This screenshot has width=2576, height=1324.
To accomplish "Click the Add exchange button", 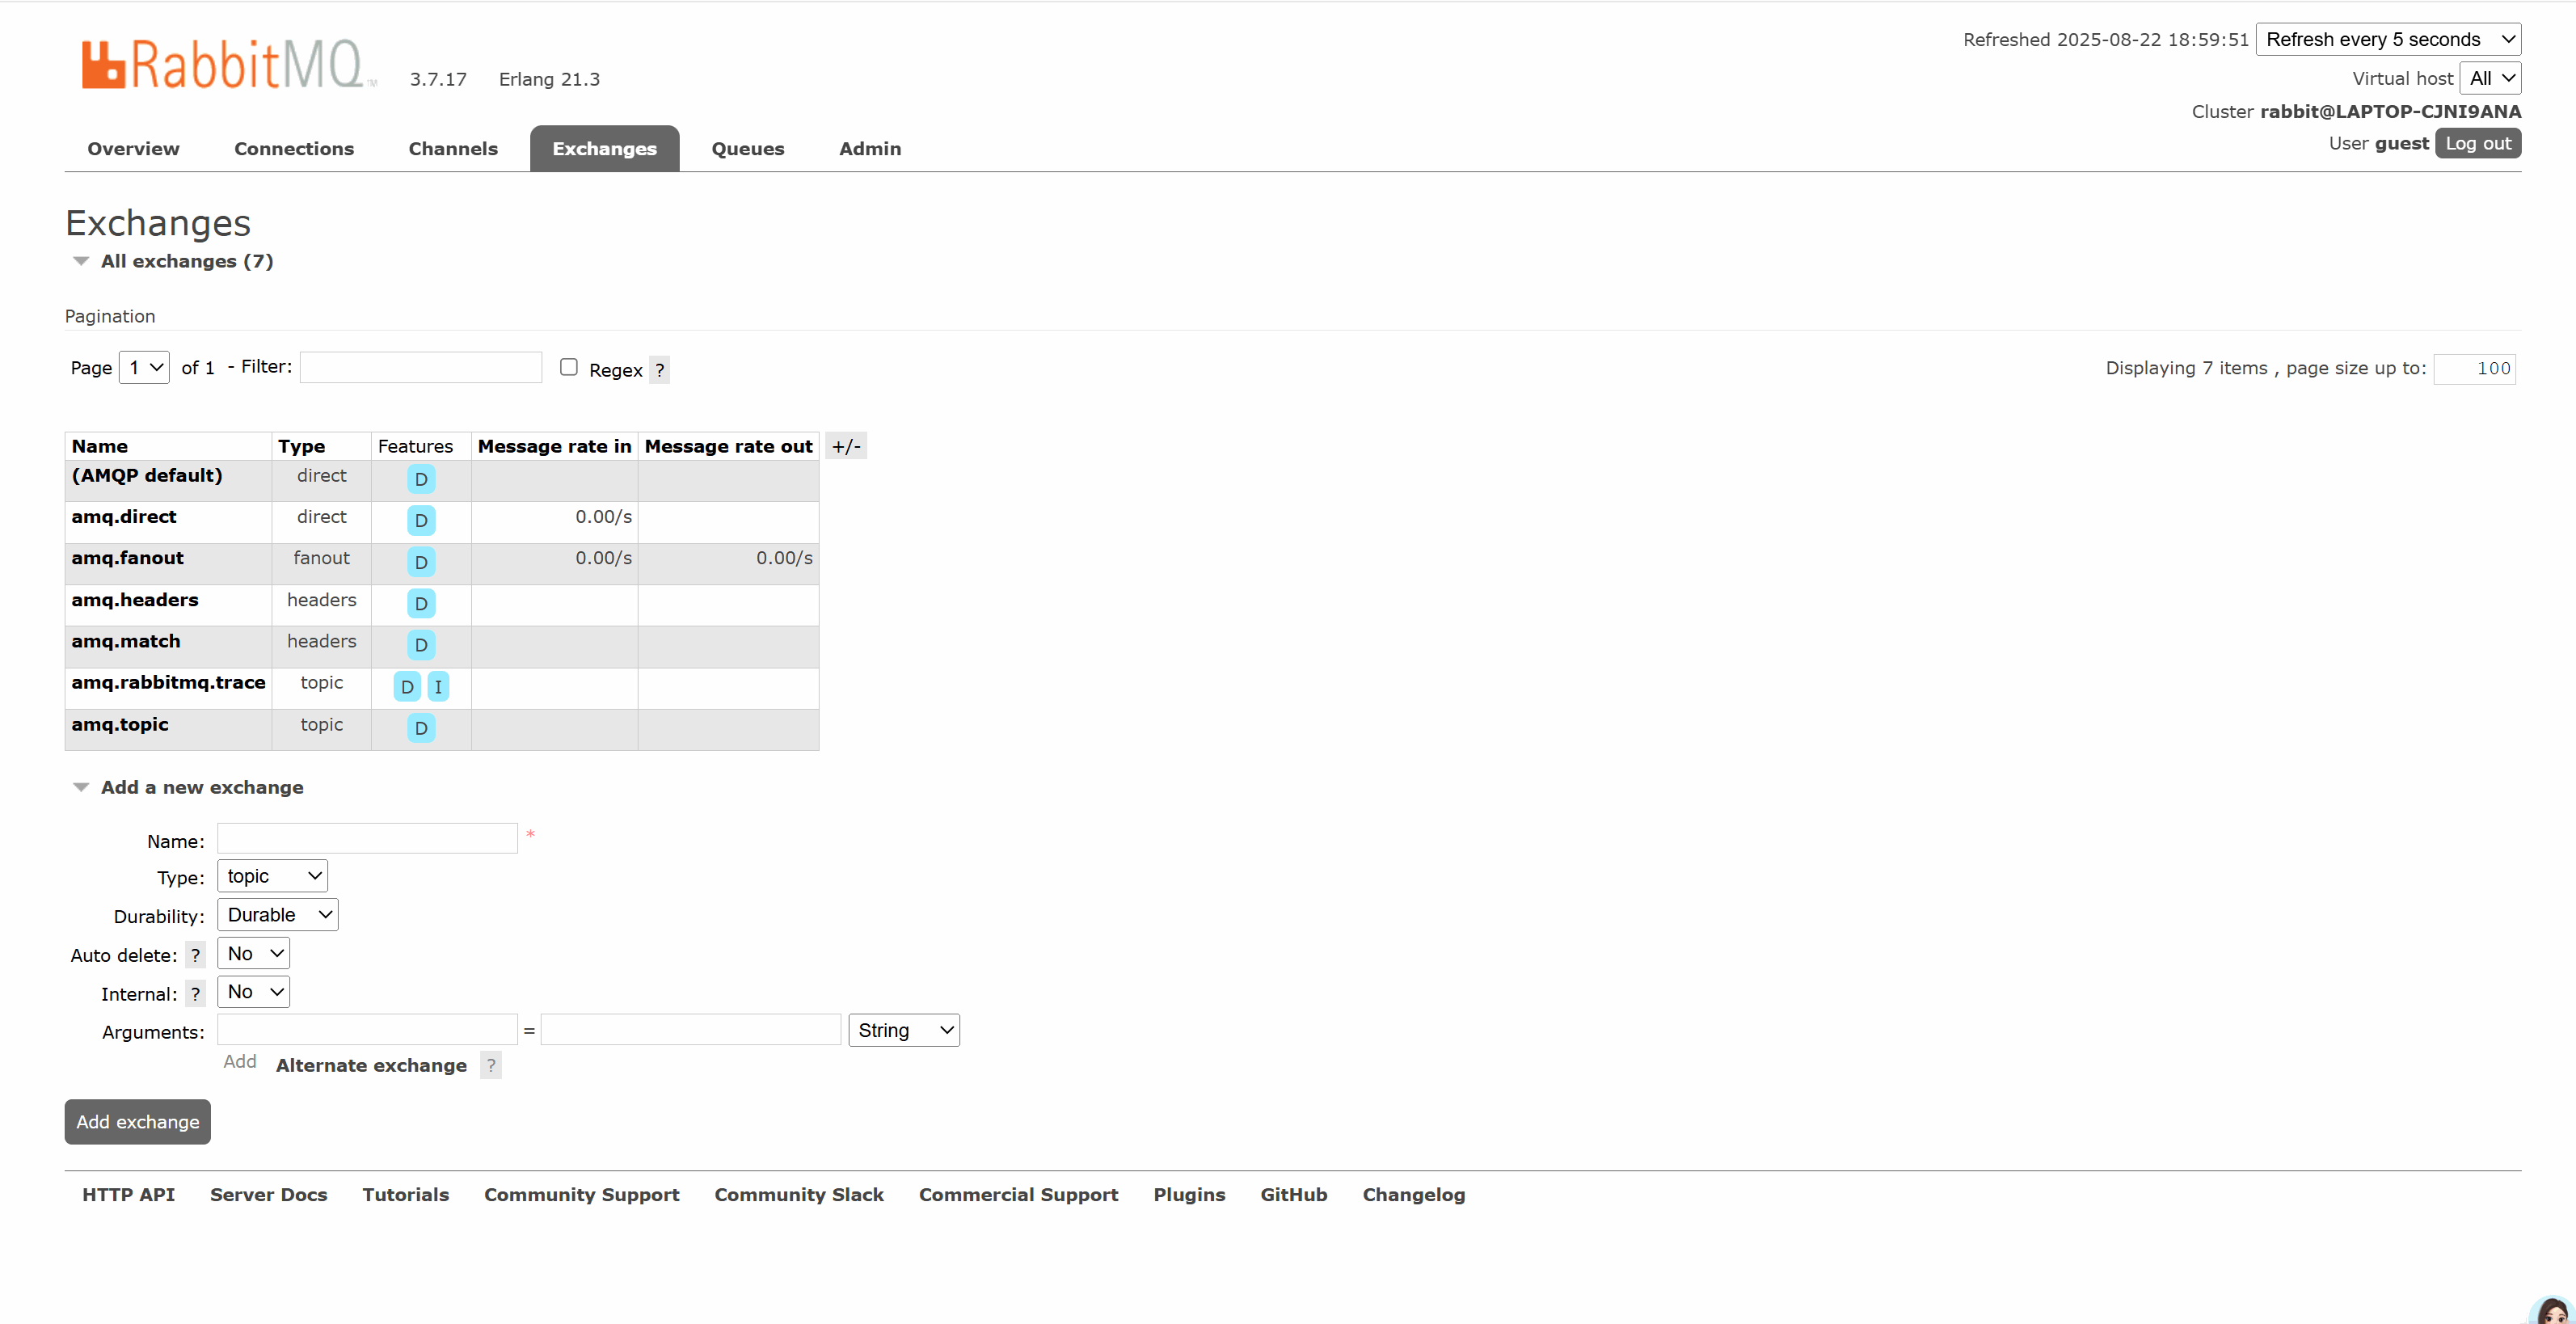I will click(138, 1122).
